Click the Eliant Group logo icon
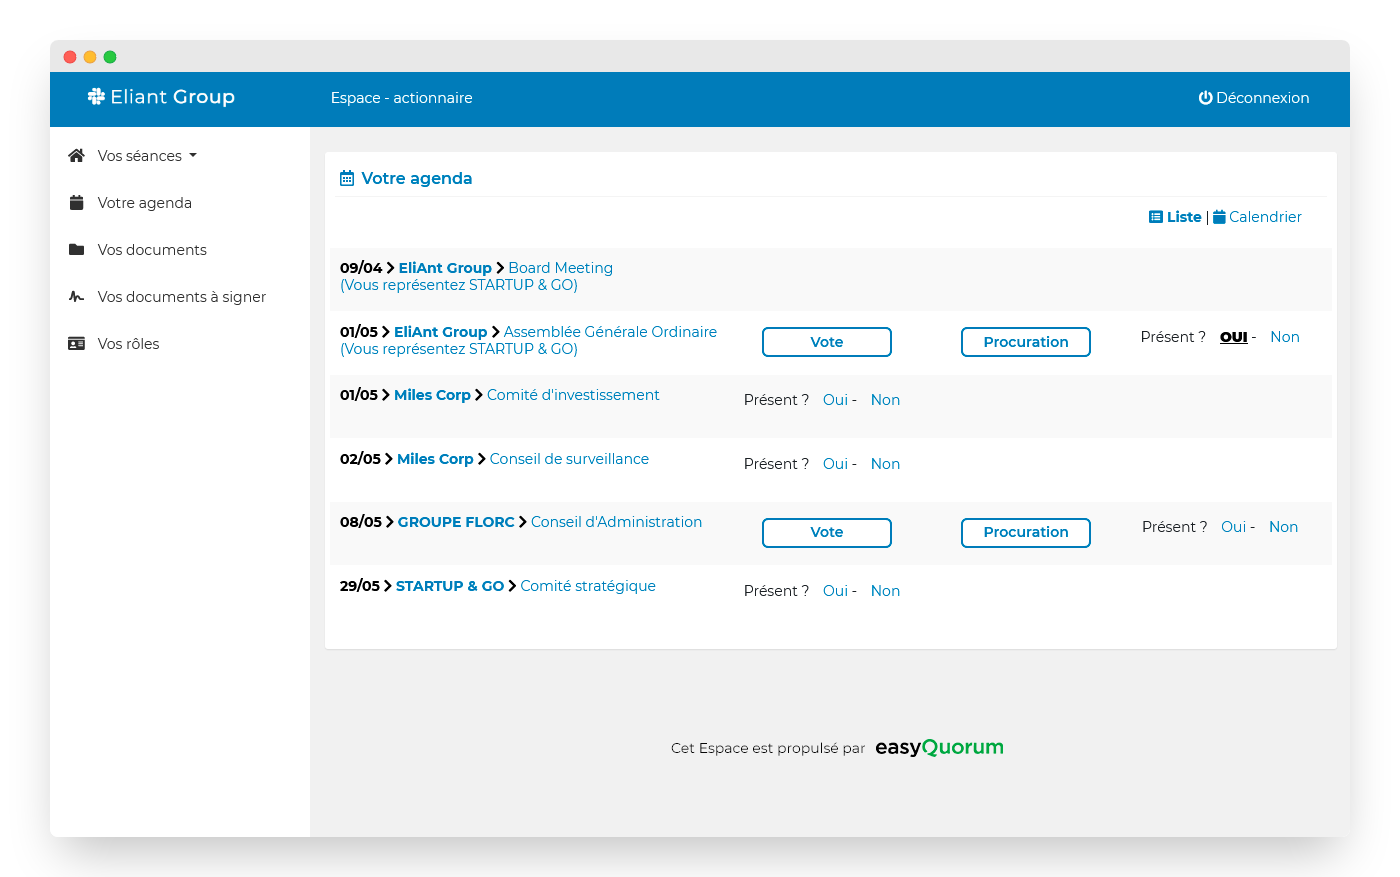 pos(96,97)
